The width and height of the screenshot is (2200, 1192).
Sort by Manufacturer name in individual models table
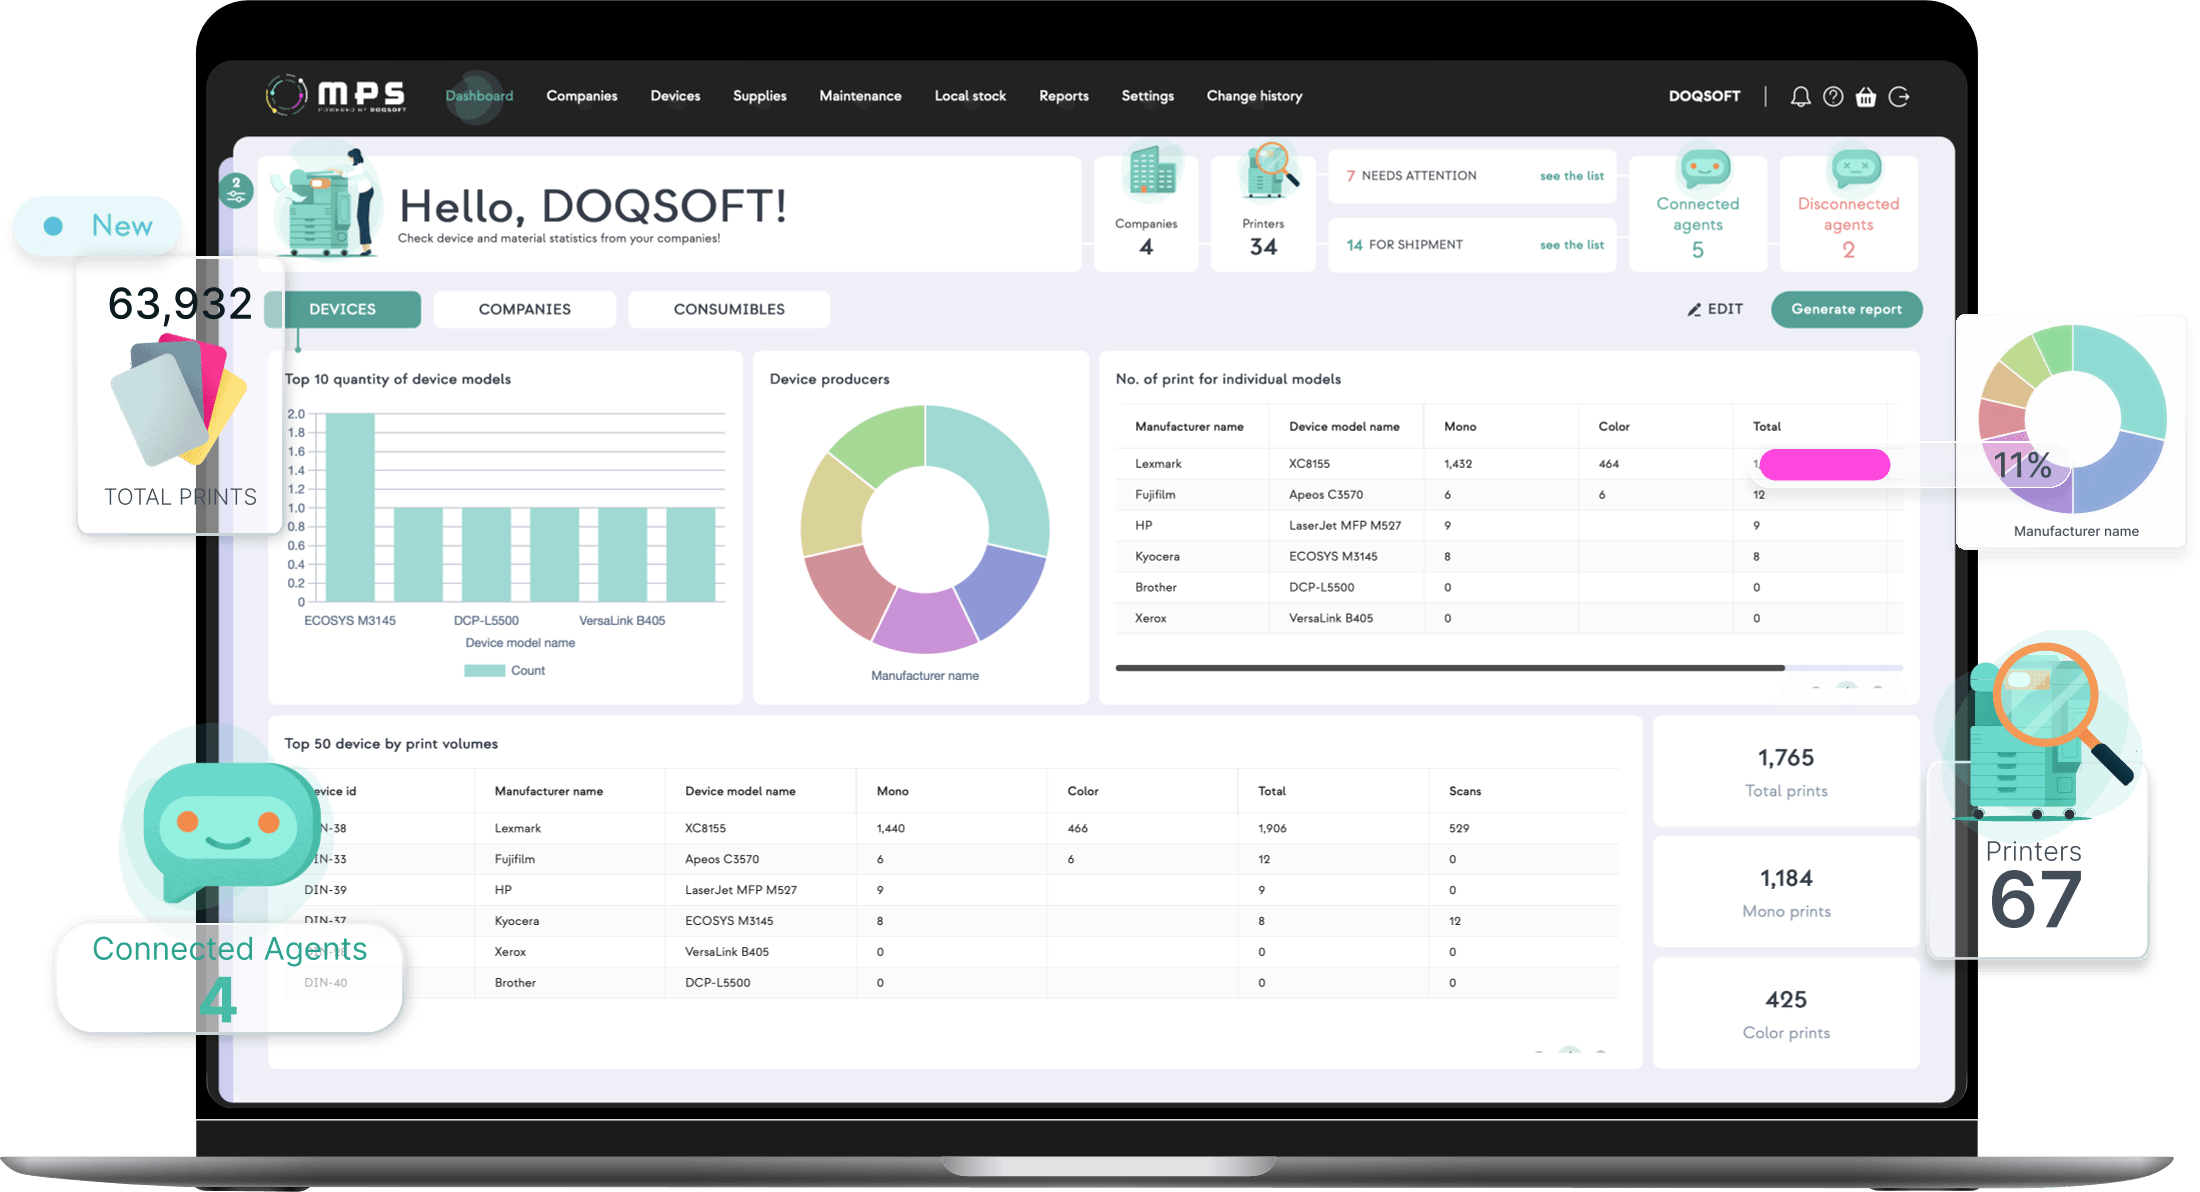(x=1189, y=427)
